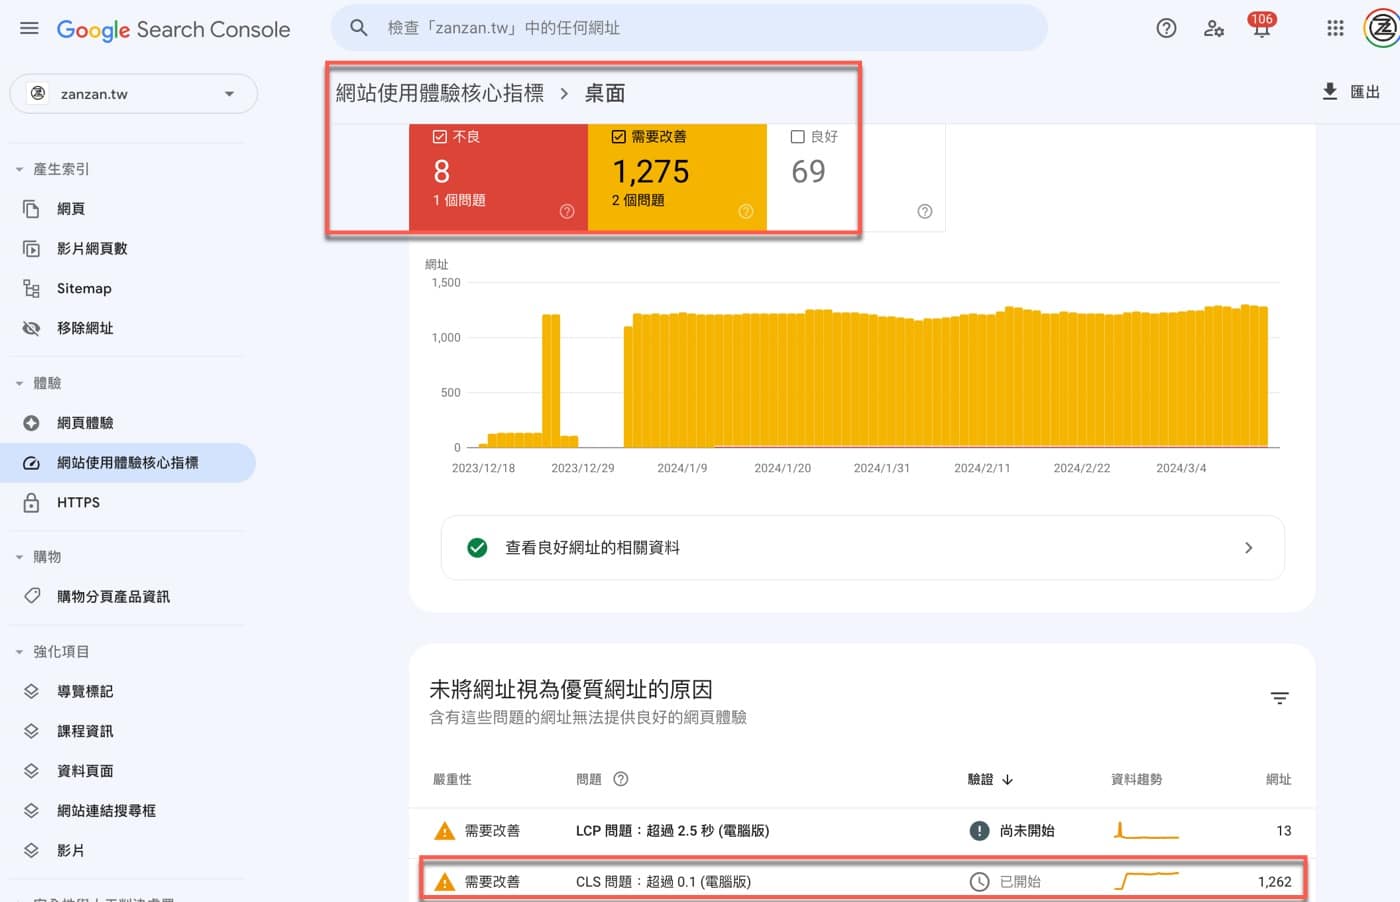Uncheck the 不良 poor checkbox

click(440, 137)
